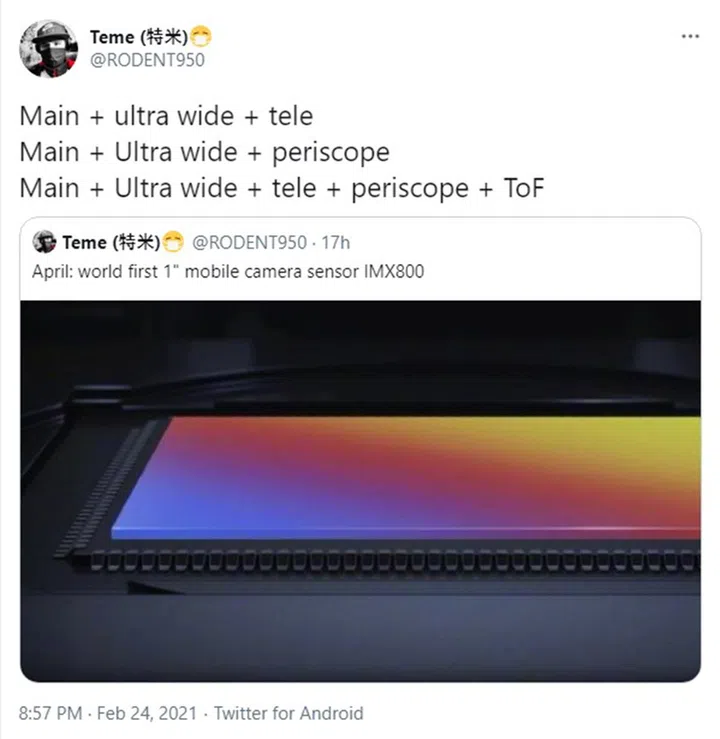Open Teme (特米) display name at top
The image size is (720, 739).
(x=139, y=37)
